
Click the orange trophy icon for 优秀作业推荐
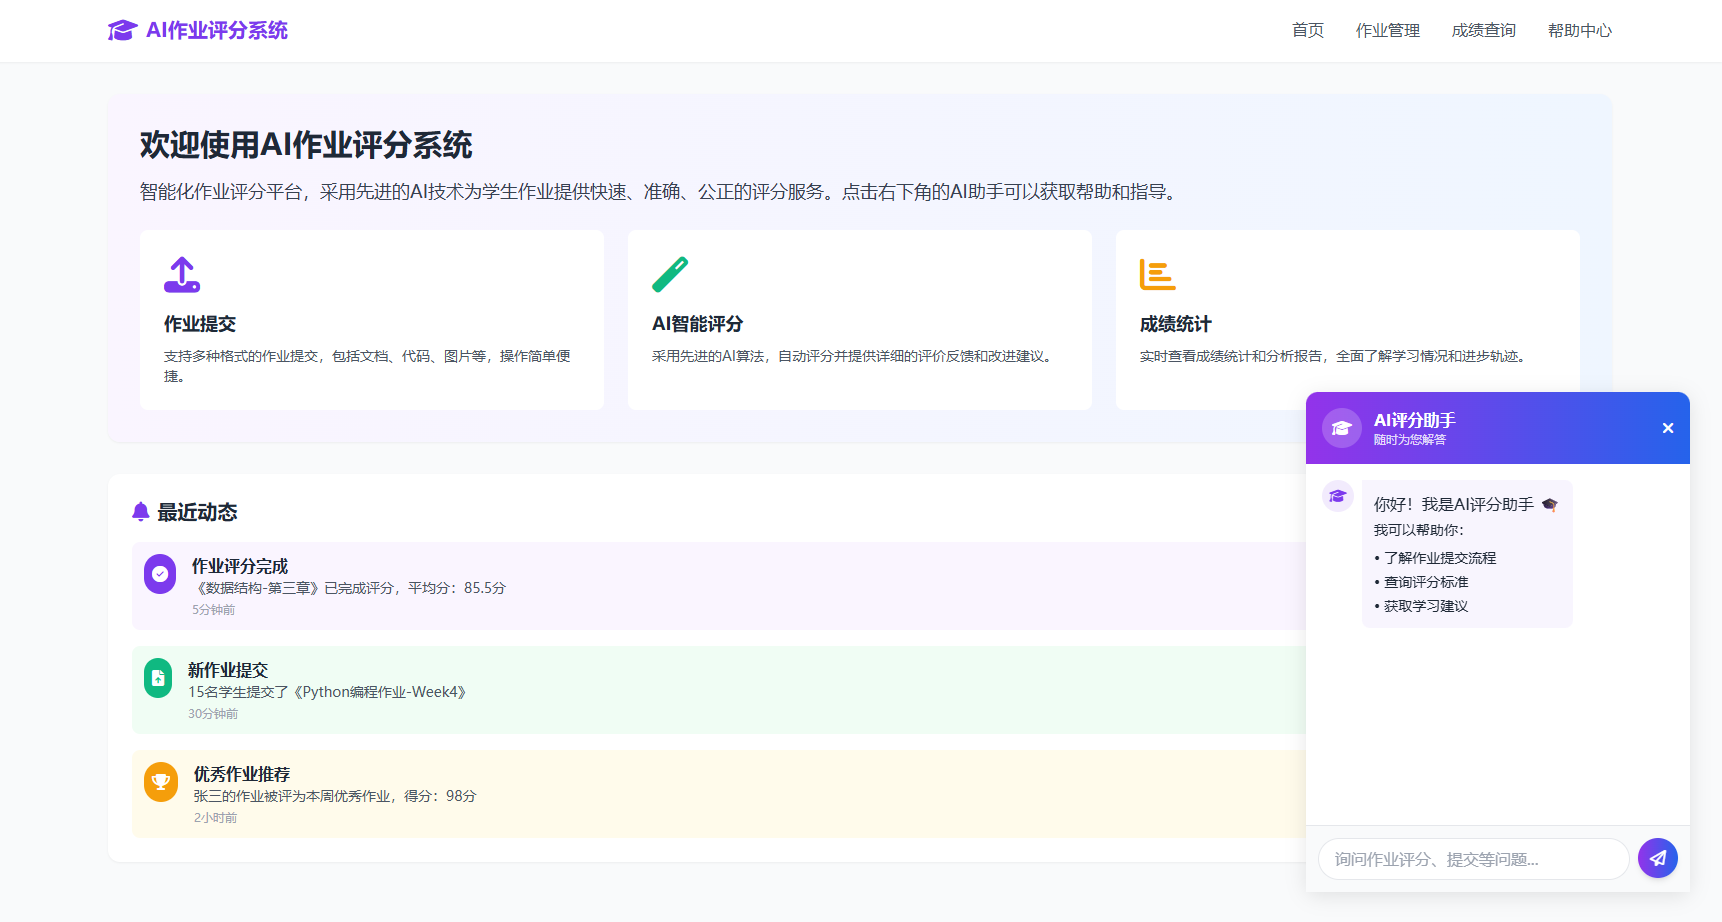pyautogui.click(x=161, y=782)
